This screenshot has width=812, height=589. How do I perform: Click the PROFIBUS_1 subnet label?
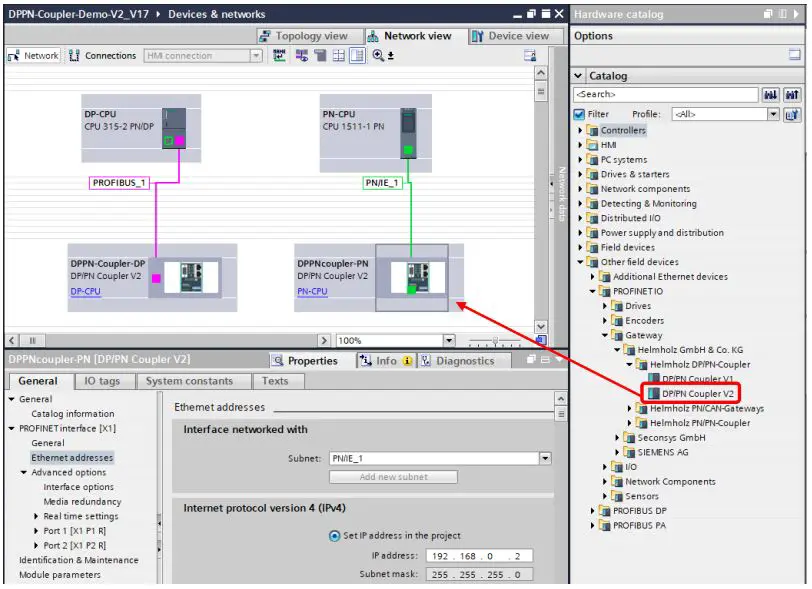[x=119, y=183]
